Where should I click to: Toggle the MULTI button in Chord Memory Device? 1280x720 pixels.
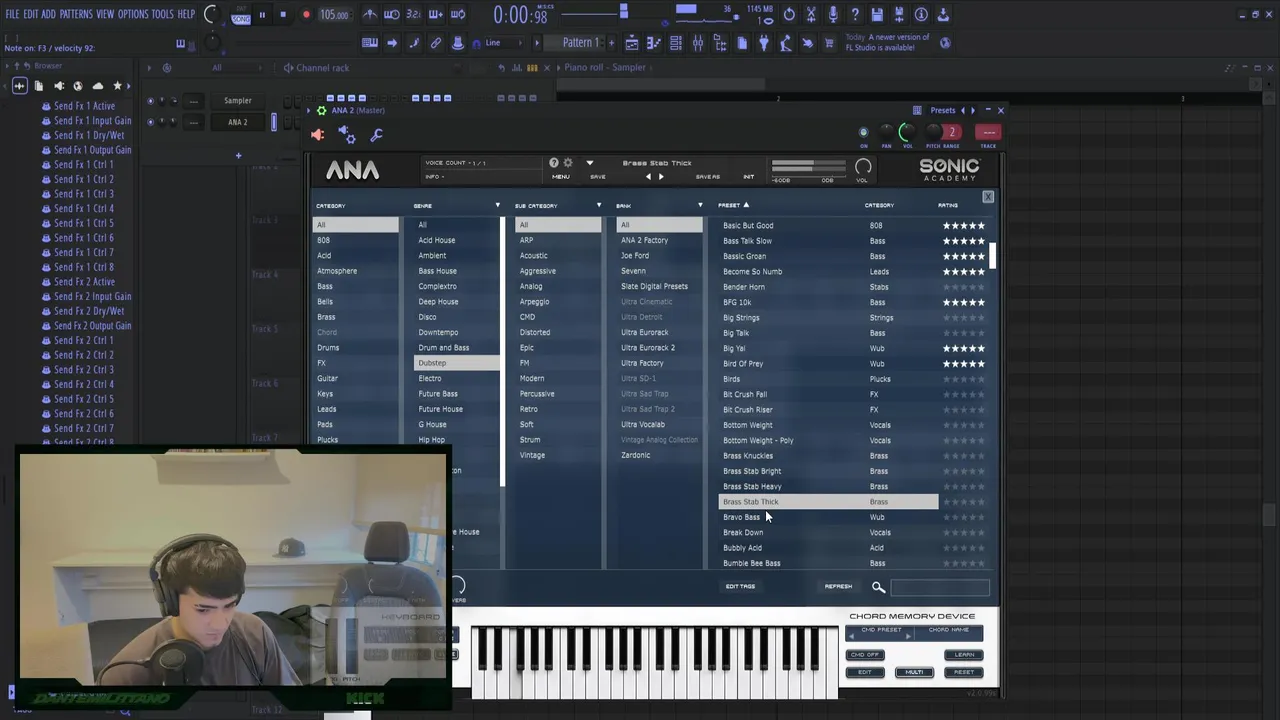point(914,672)
